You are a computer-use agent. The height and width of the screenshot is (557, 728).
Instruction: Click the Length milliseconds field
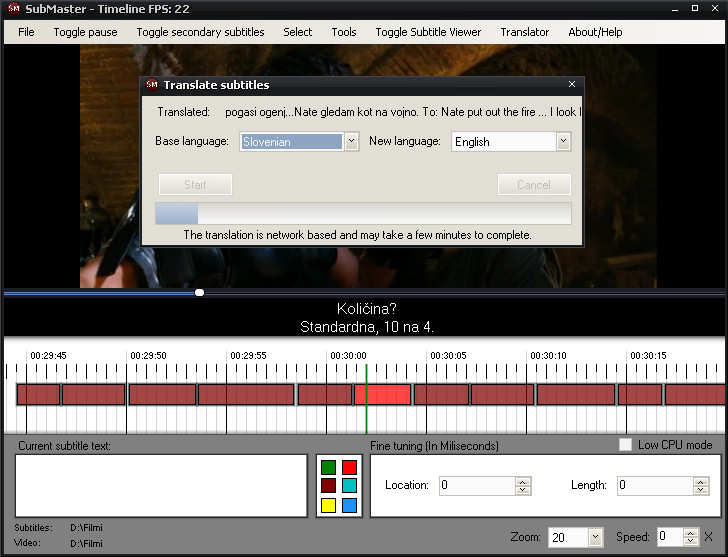tap(655, 486)
